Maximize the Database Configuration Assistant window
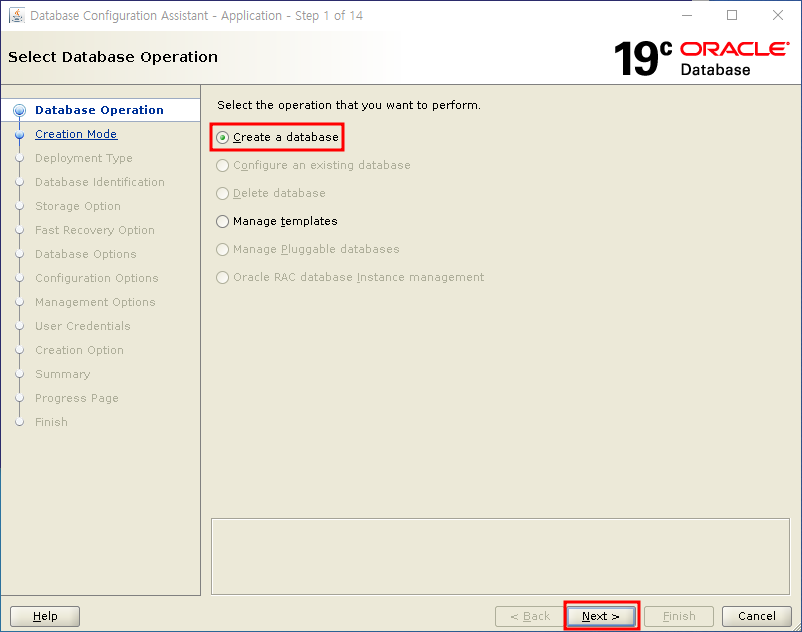 pyautogui.click(x=732, y=15)
